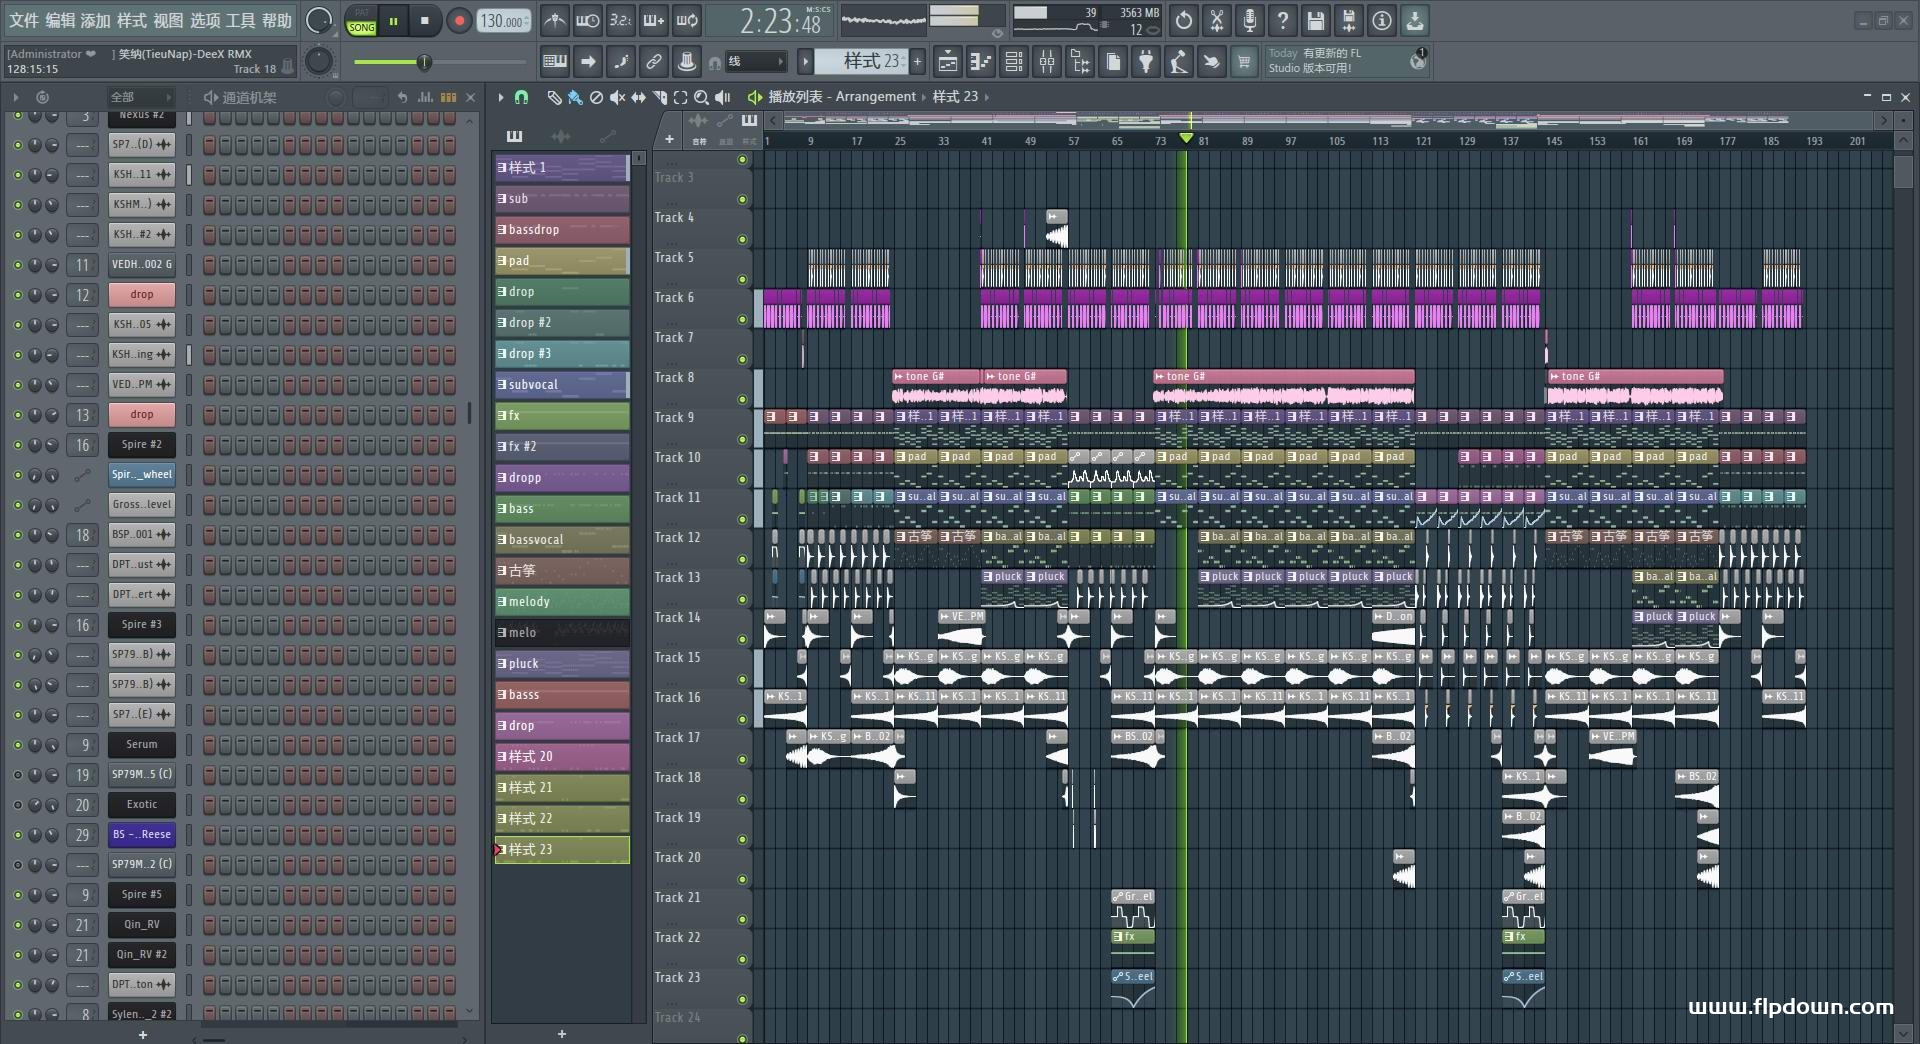Select the bassdrop pattern in picker
The image size is (1920, 1044).
tap(561, 230)
